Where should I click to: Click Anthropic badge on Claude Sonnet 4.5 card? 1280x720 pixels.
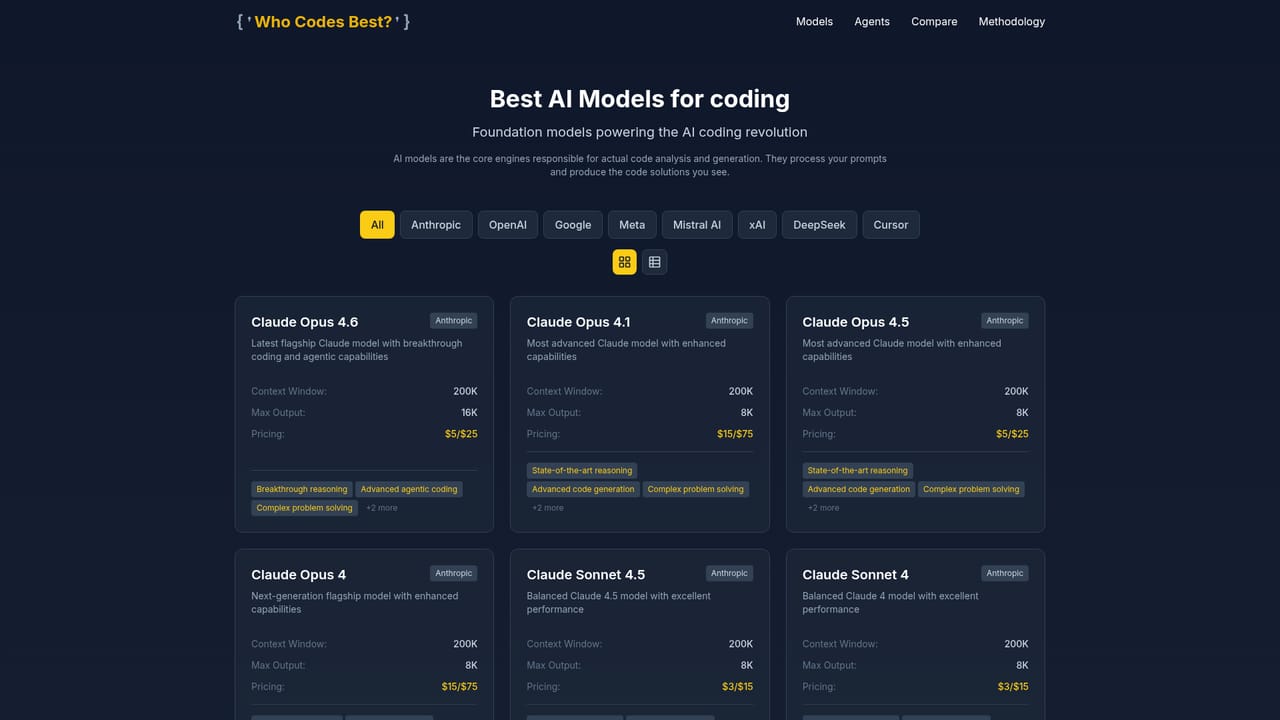pyautogui.click(x=729, y=574)
